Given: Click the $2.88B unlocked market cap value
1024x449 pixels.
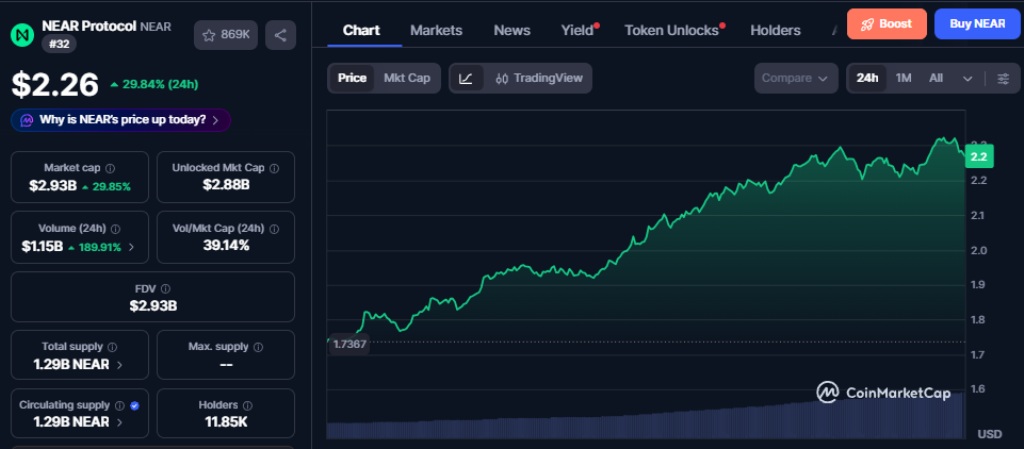Looking at the screenshot, I should coord(226,185).
